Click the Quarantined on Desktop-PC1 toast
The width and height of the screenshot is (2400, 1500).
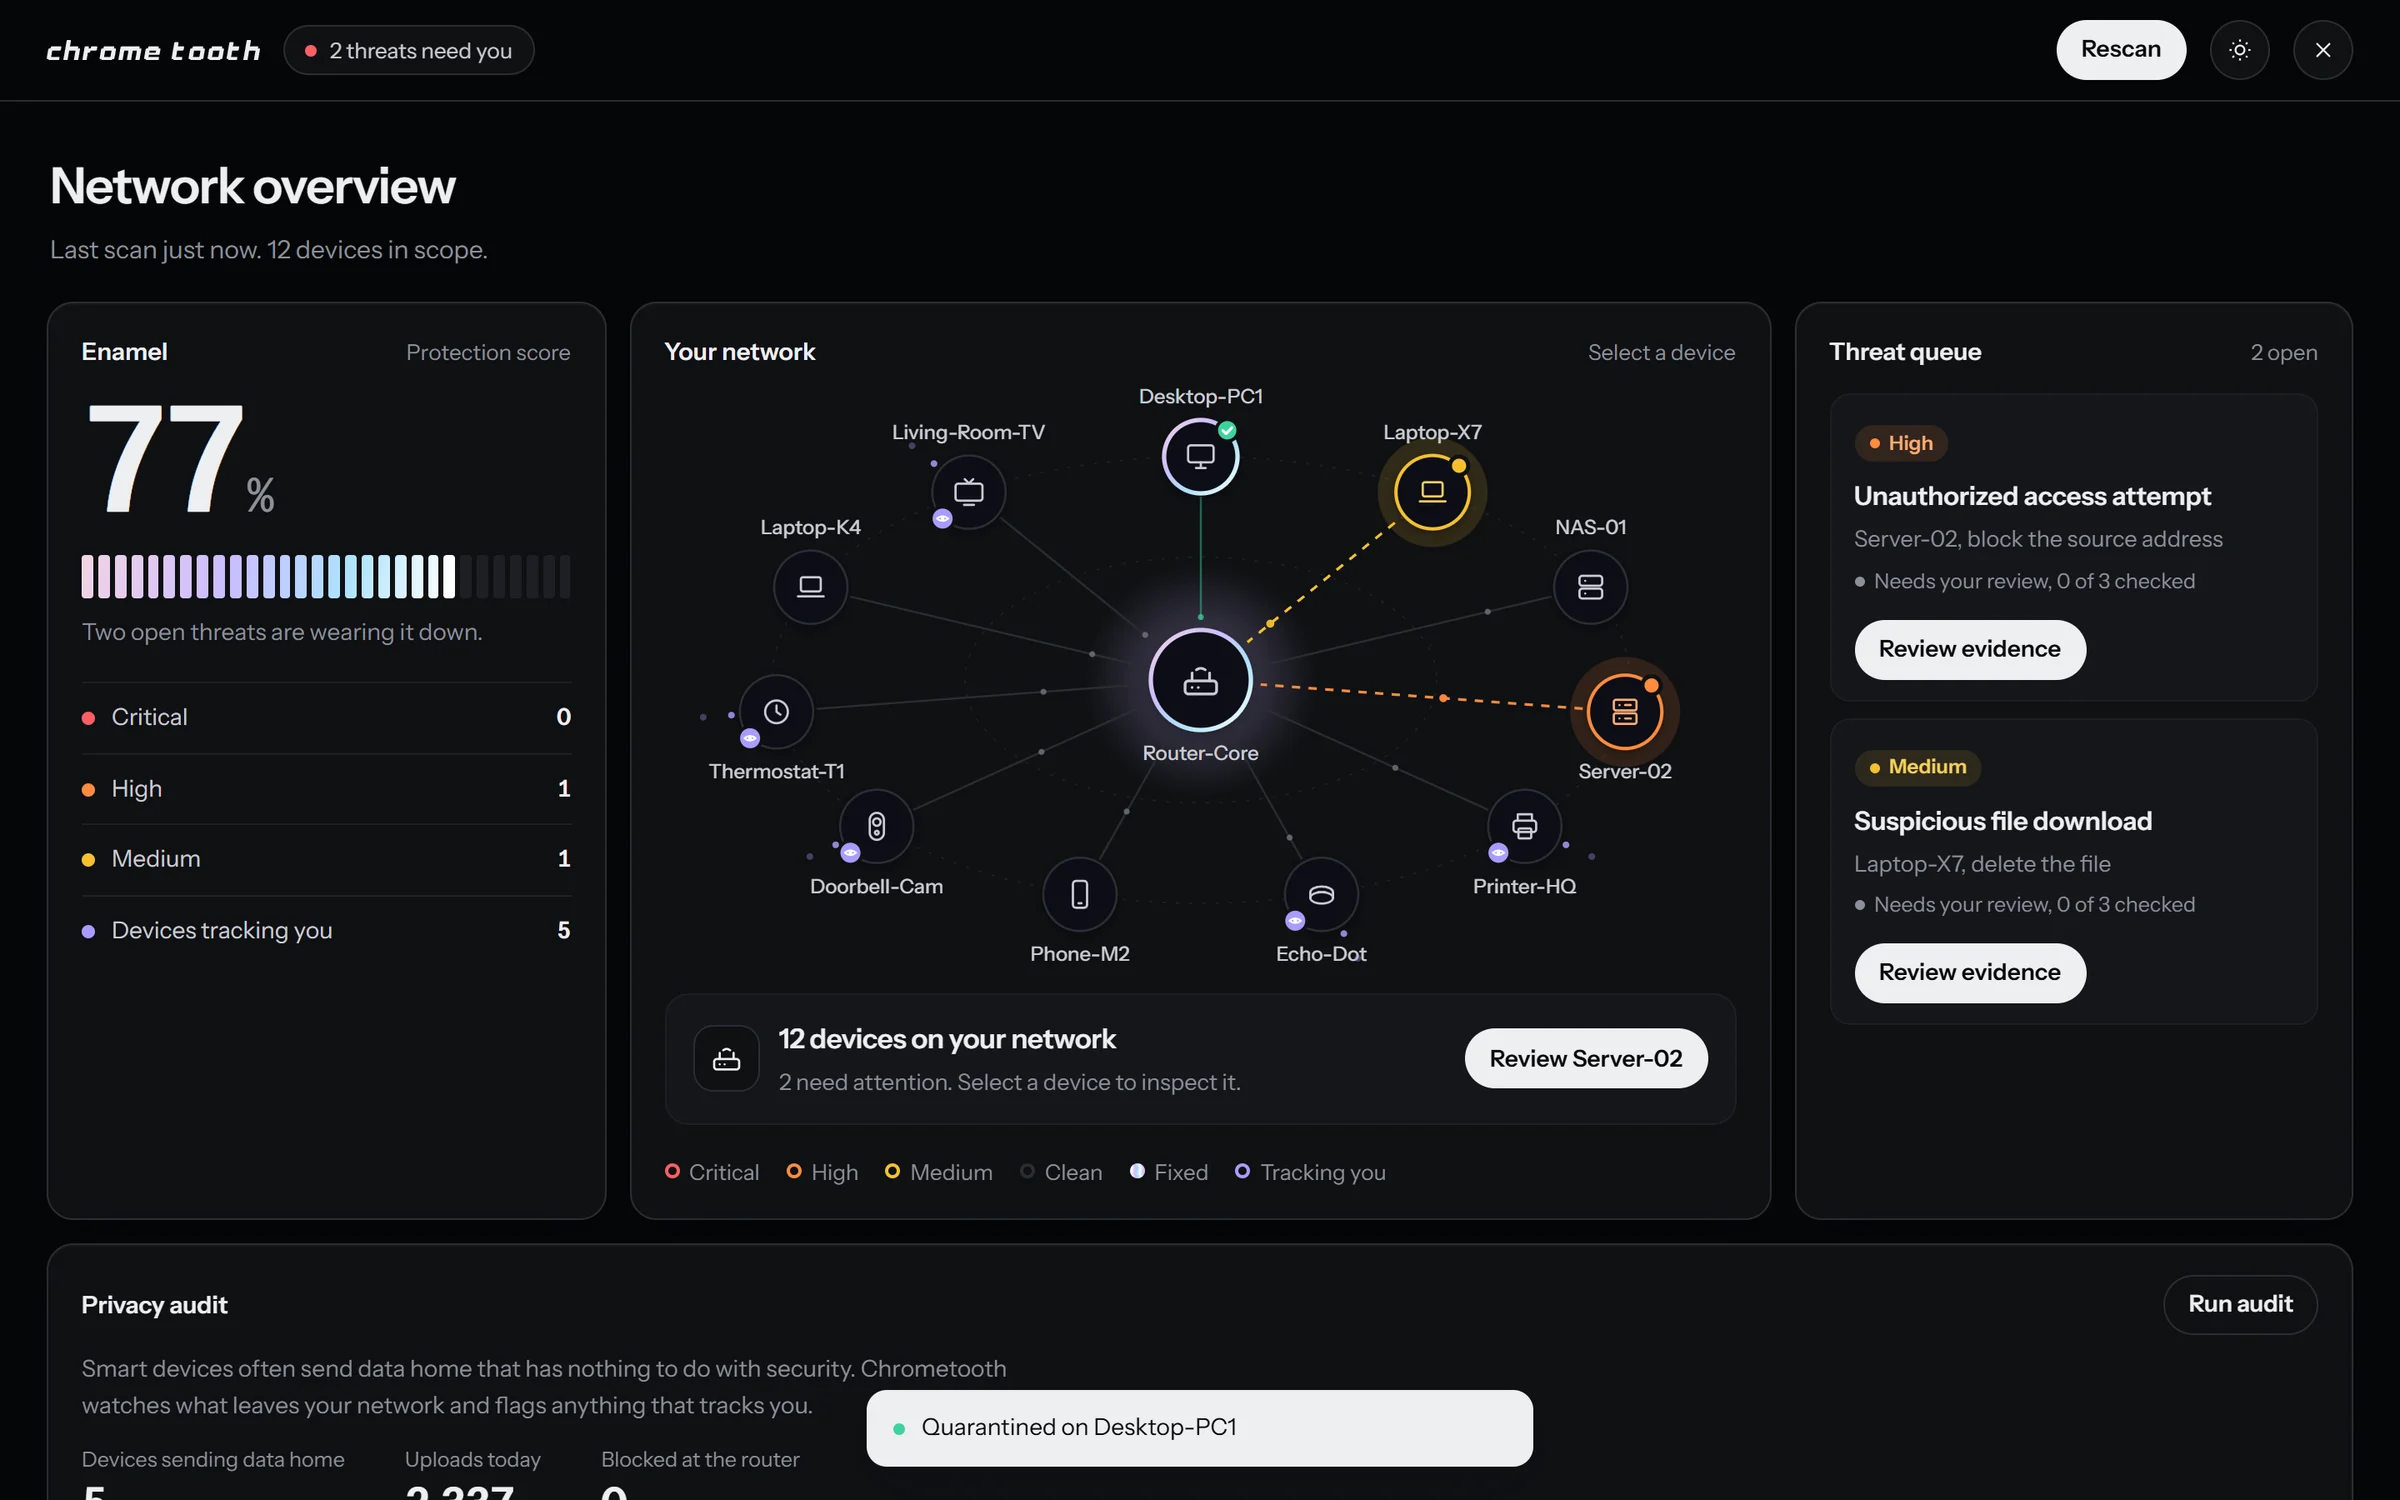[x=1199, y=1428]
